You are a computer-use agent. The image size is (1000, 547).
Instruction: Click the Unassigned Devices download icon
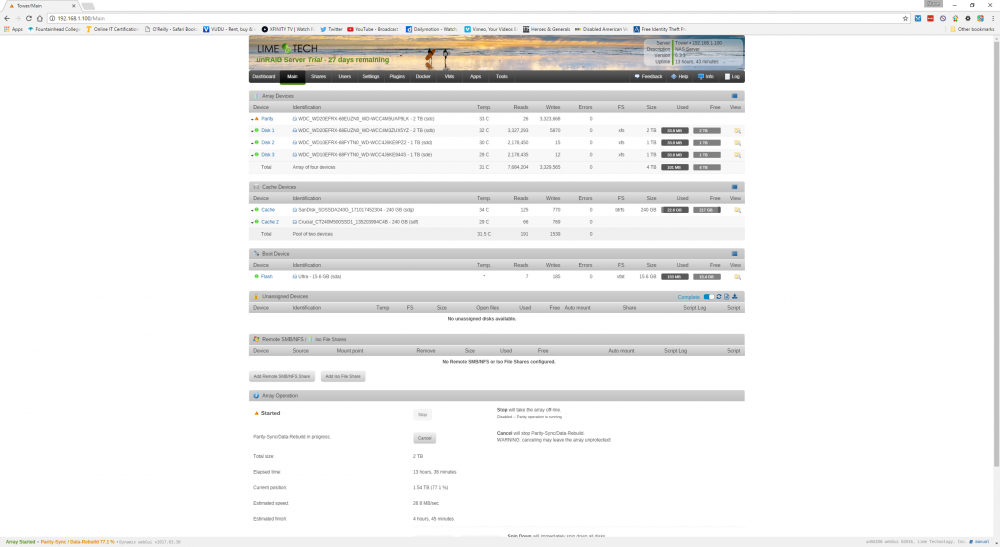pyautogui.click(x=735, y=296)
